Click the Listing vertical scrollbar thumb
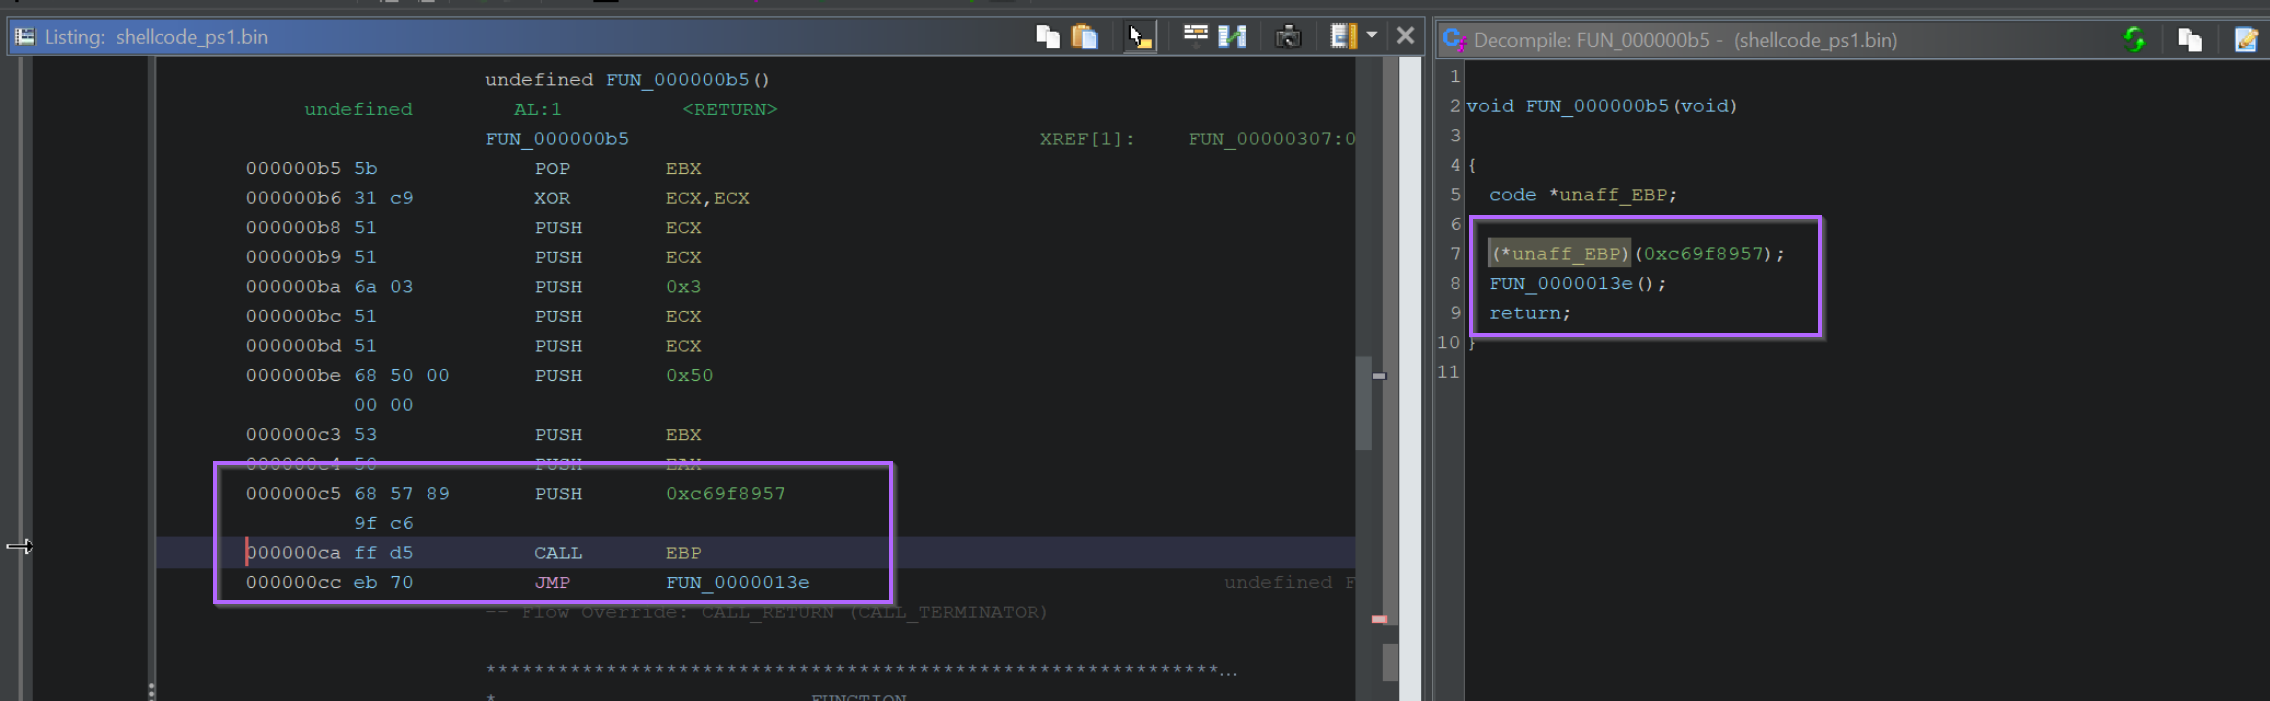This screenshot has width=2270, height=701. tap(1364, 403)
